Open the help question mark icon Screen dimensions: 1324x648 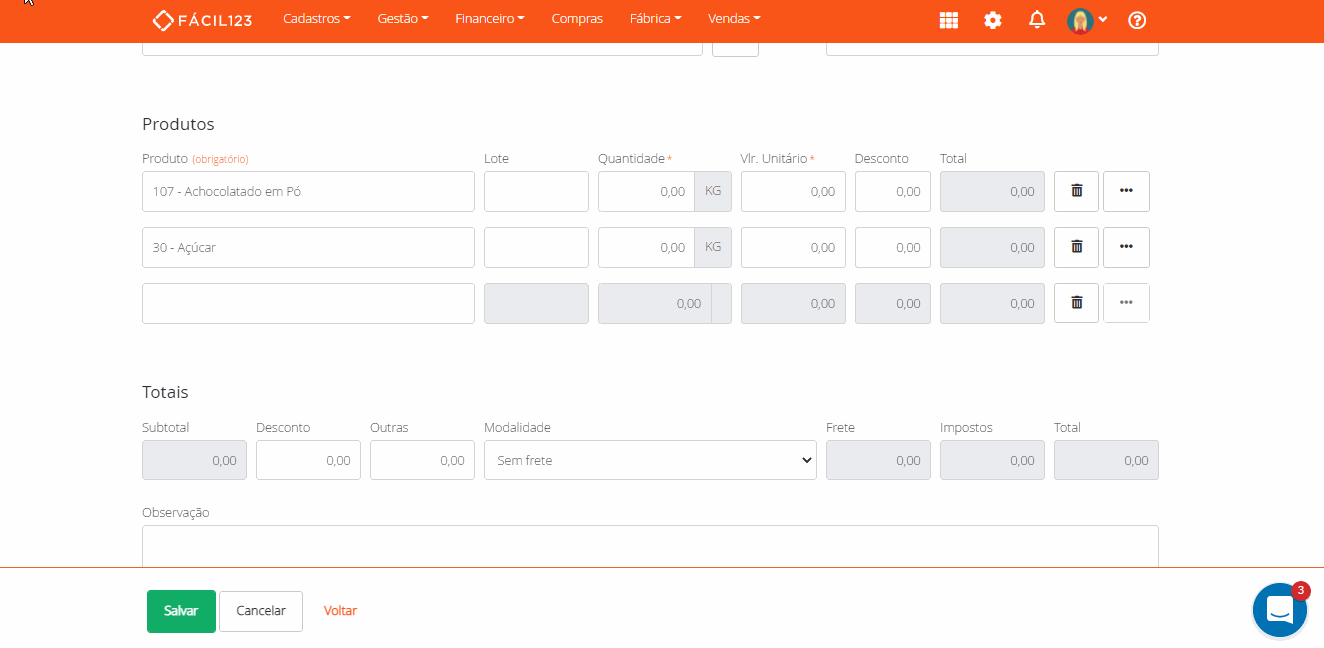(x=1136, y=20)
